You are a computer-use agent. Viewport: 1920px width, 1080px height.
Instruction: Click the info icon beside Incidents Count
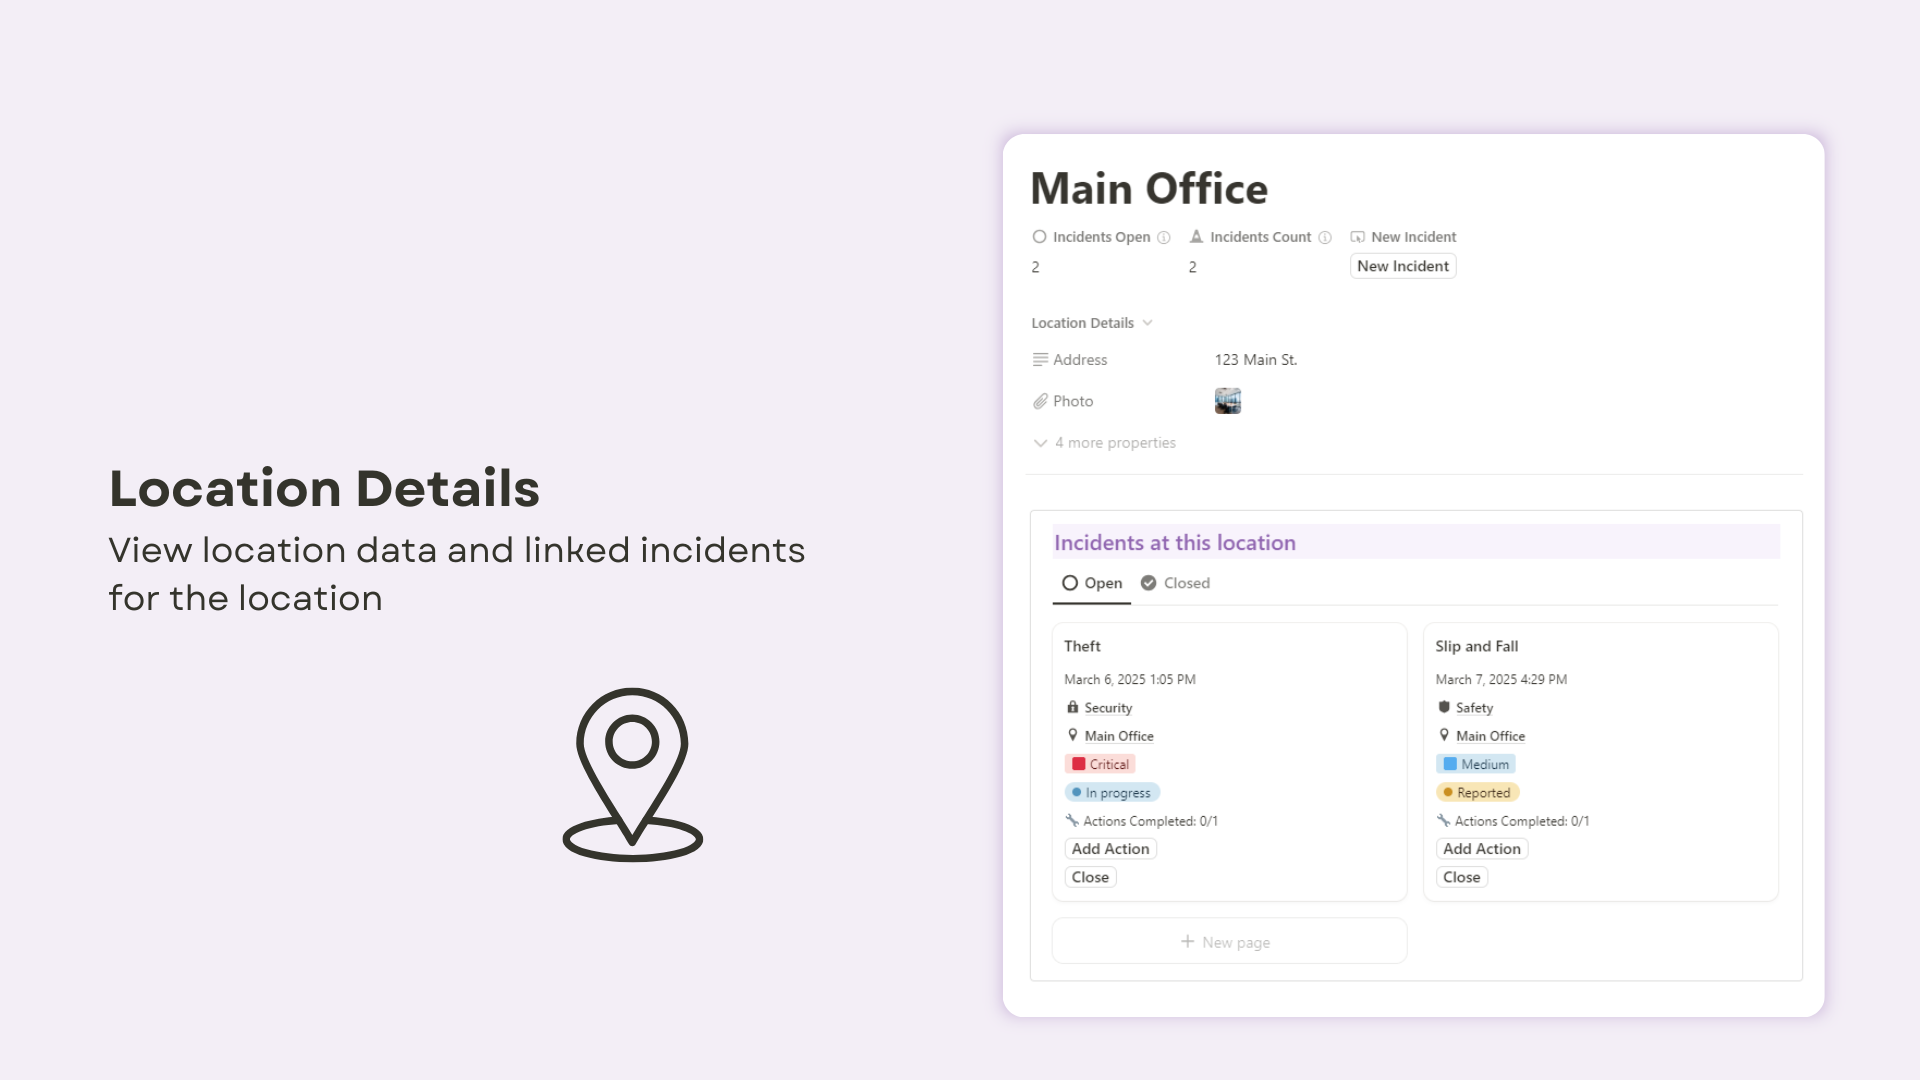point(1325,237)
